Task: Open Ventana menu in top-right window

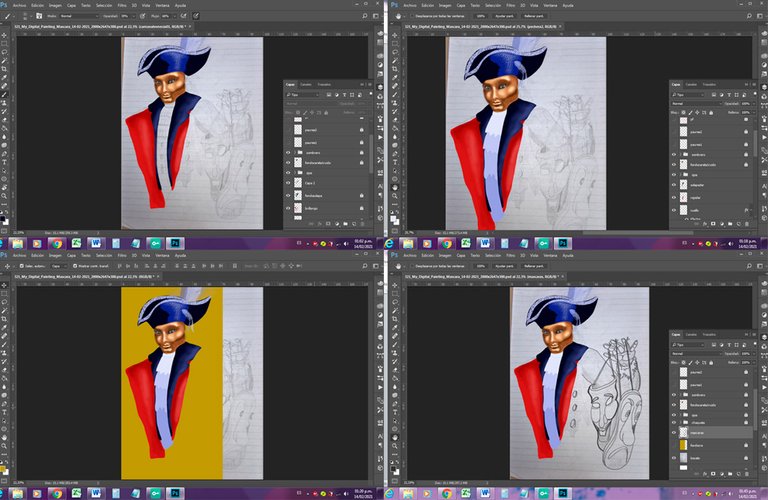Action: pos(551,5)
